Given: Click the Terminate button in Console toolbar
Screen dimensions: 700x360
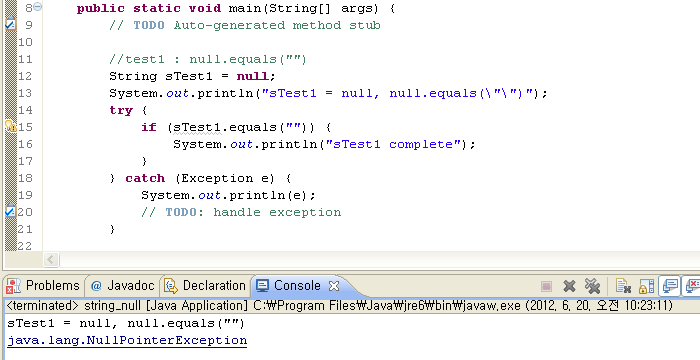Looking at the screenshot, I should tap(546, 286).
